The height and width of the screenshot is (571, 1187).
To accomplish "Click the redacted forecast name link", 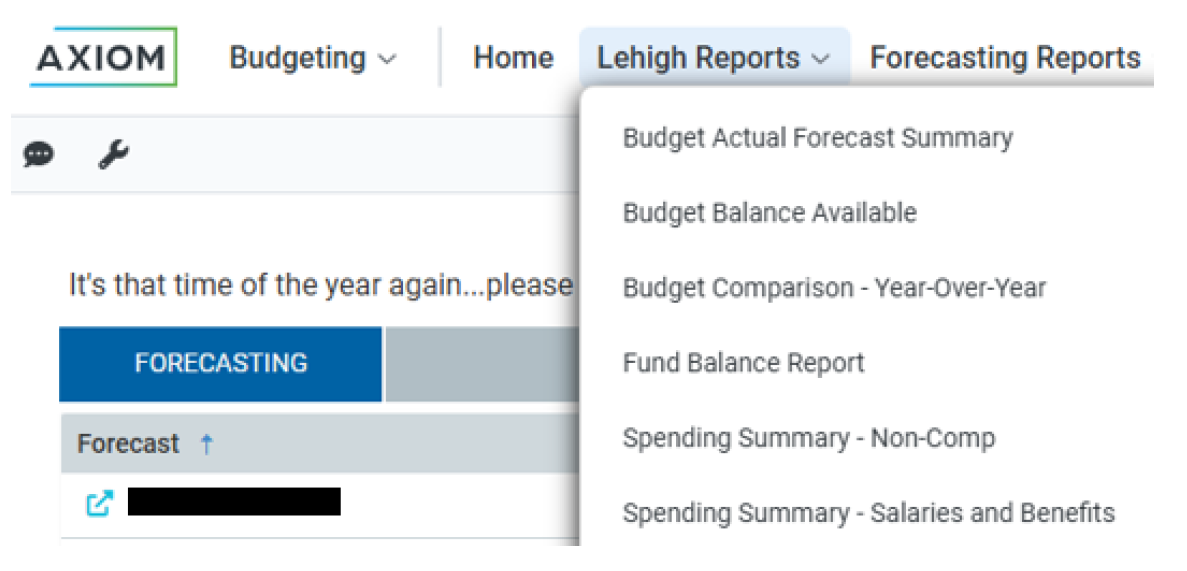I will (234, 502).
